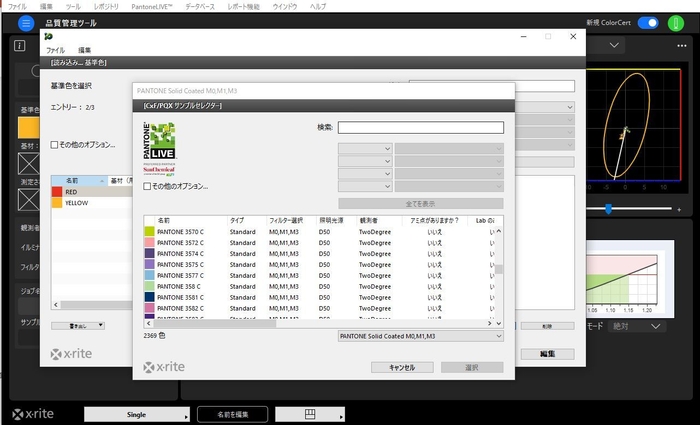Expand the PANTONE Solid Coated library dropdown

pos(420,336)
